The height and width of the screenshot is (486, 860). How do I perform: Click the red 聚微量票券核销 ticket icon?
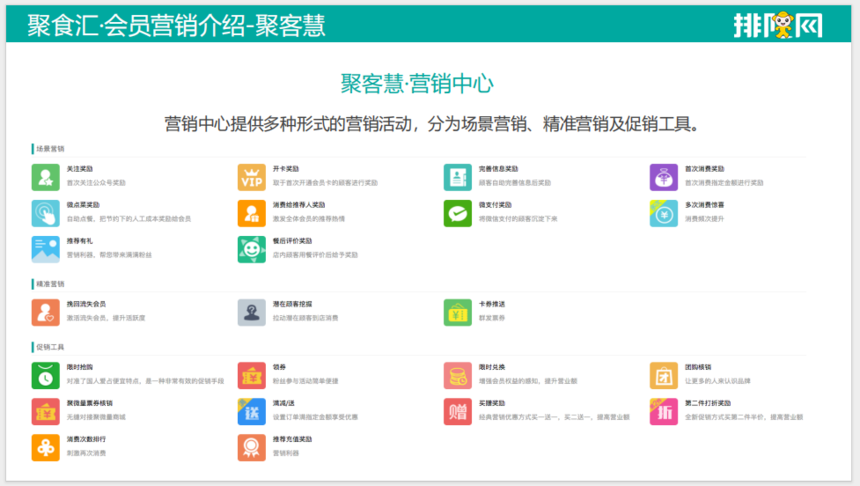pos(46,412)
